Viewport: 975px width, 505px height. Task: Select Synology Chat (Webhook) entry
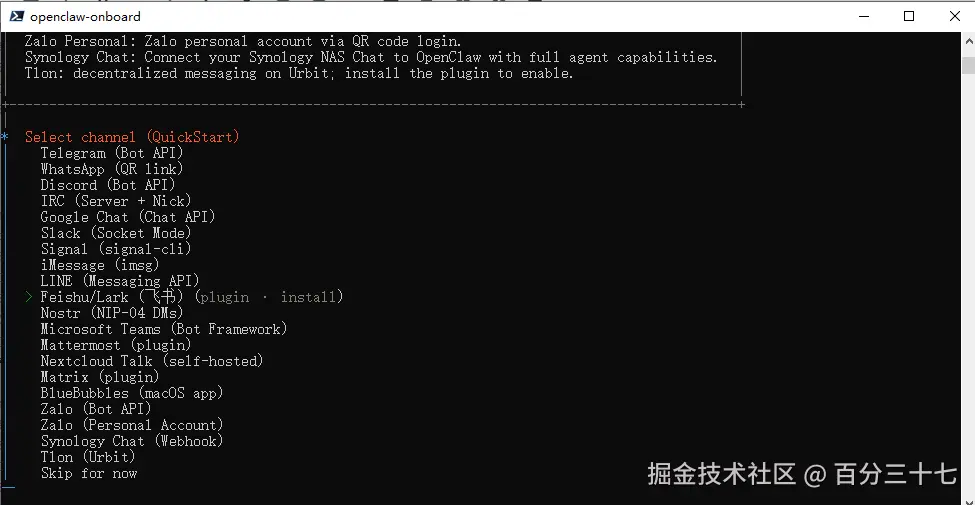pyautogui.click(x=131, y=441)
